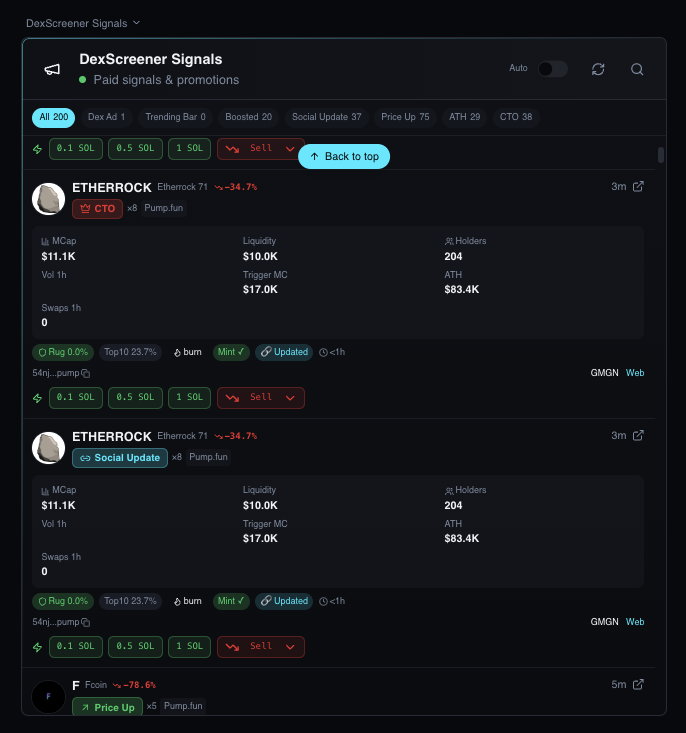
Task: Click the Social Update badge on ETHERROCK card
Action: [120, 458]
